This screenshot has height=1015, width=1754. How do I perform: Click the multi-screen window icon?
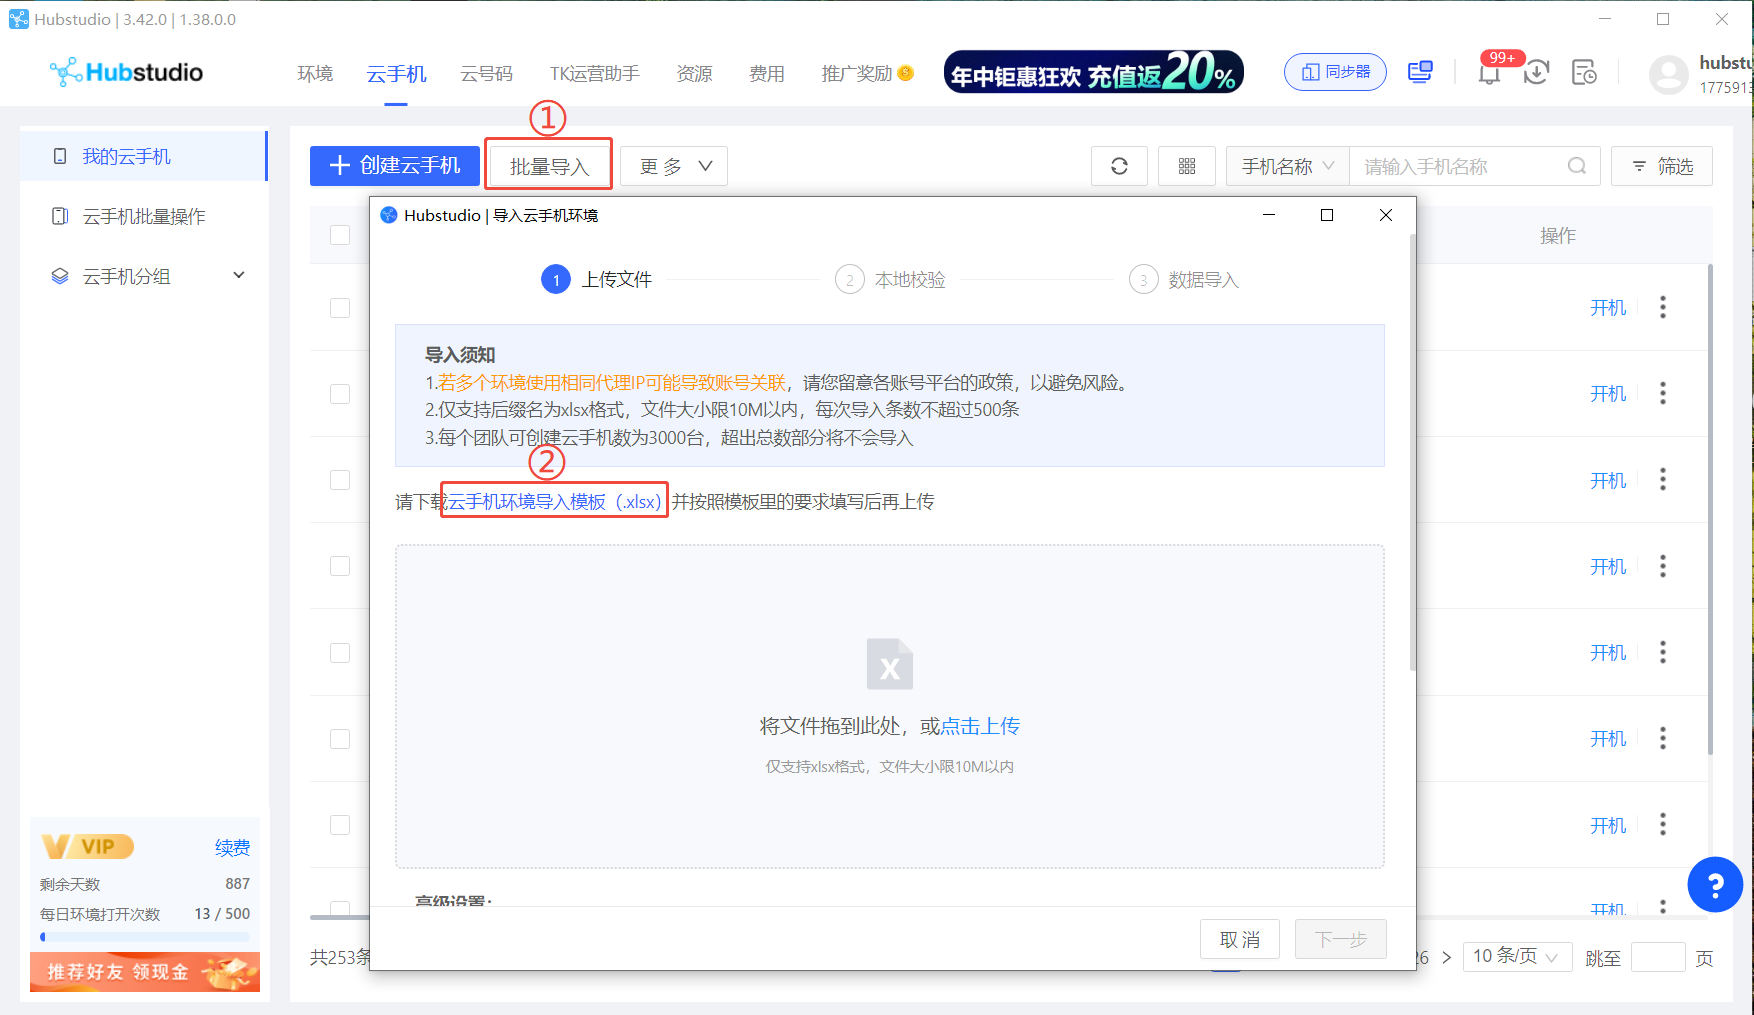[x=1420, y=72]
